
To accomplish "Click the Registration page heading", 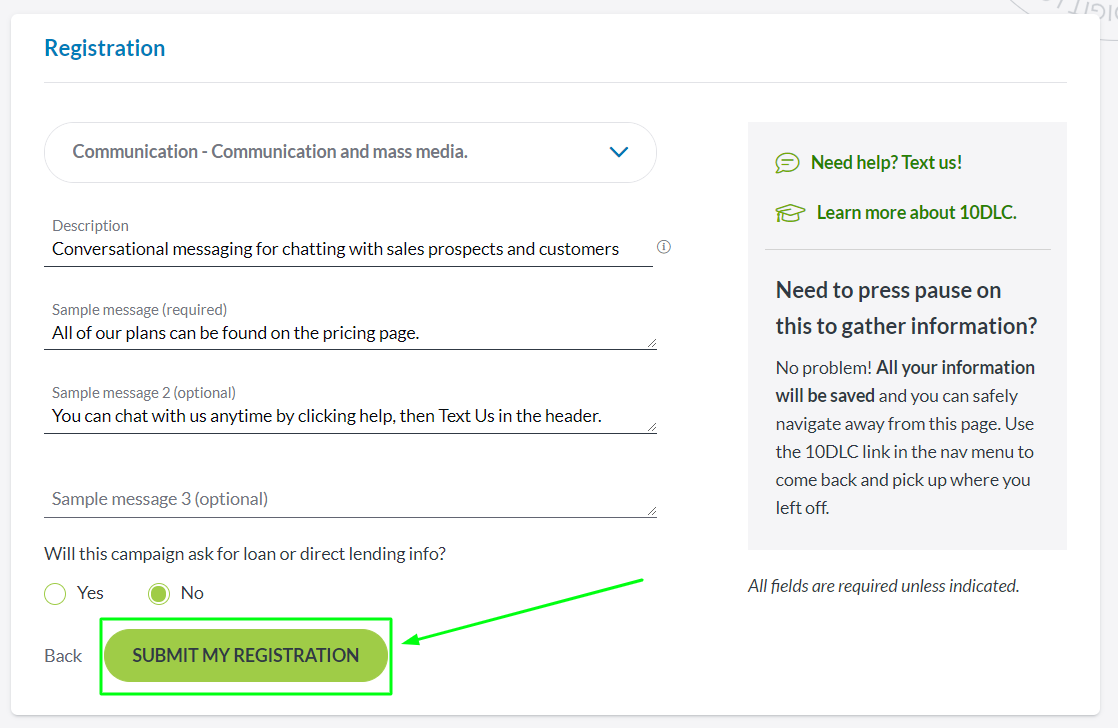I will click(104, 47).
